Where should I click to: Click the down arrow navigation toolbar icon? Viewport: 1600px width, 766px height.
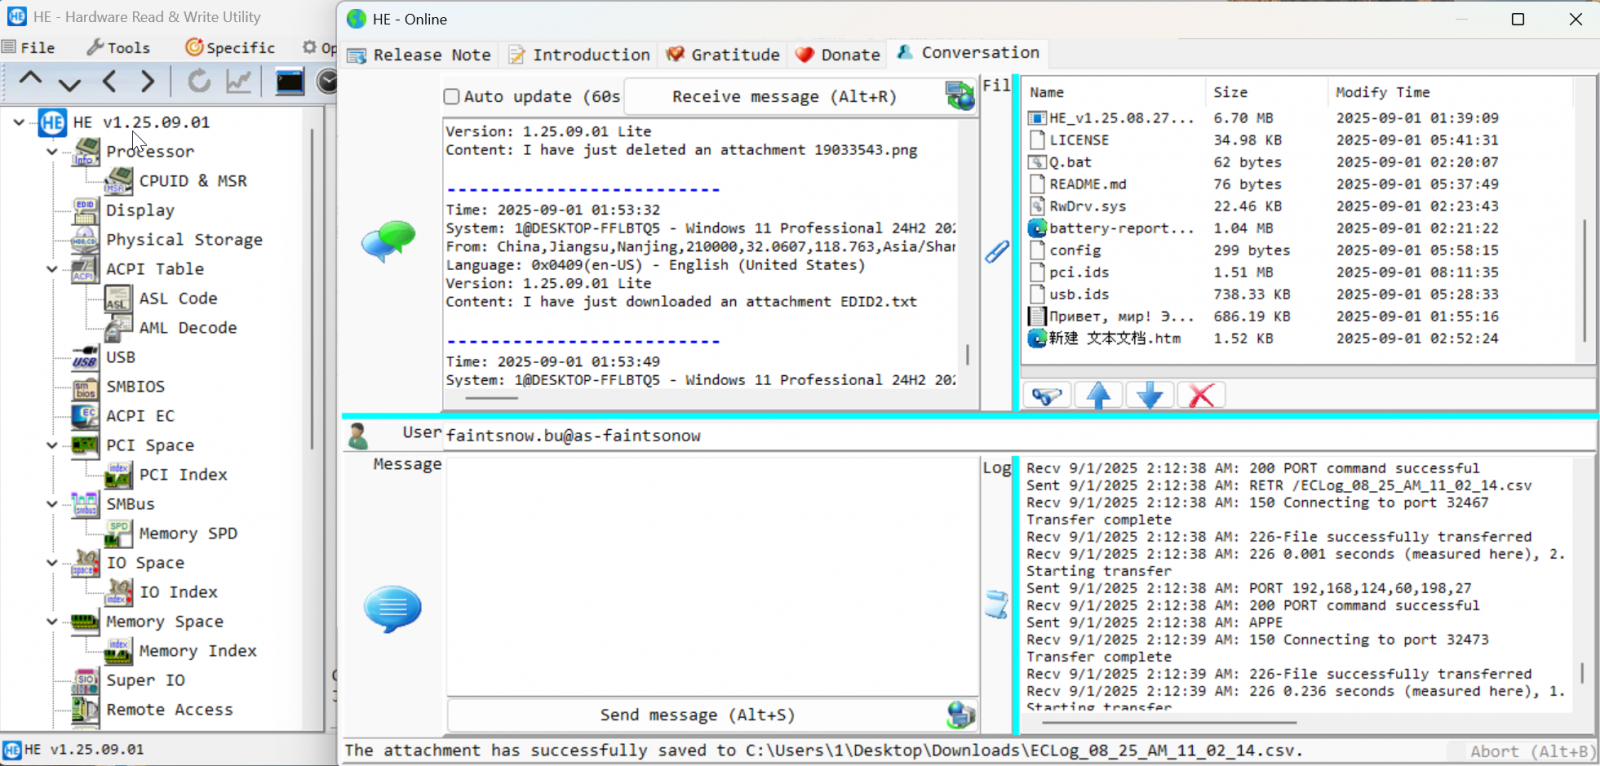pos(69,82)
